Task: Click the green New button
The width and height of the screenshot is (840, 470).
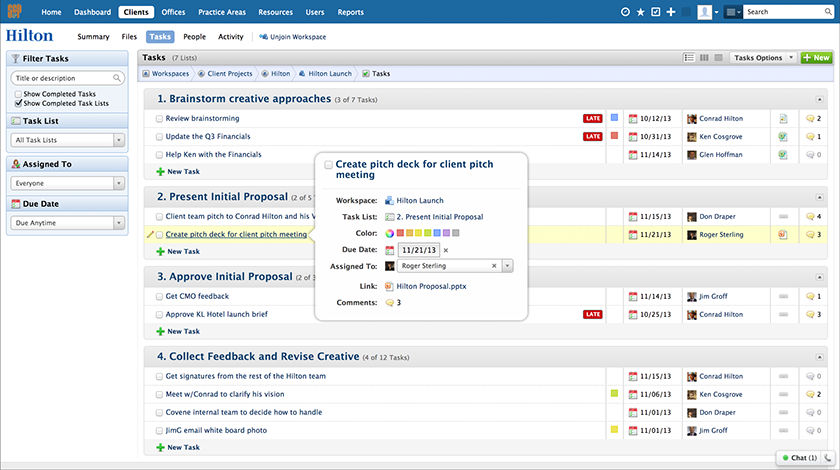Action: pyautogui.click(x=816, y=58)
